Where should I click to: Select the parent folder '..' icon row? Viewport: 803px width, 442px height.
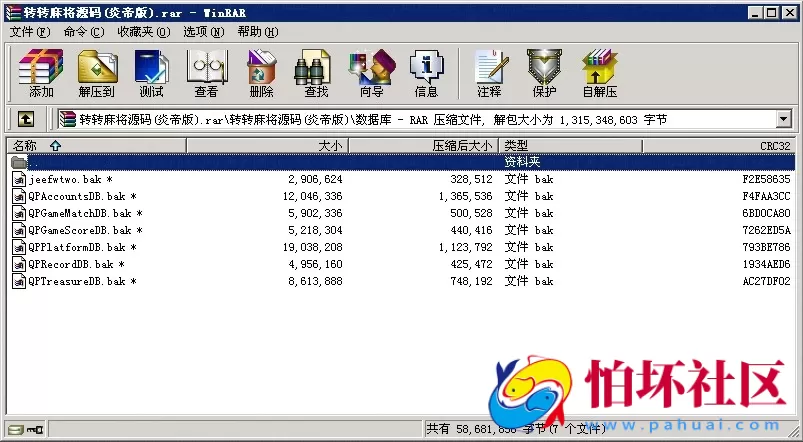click(19, 162)
